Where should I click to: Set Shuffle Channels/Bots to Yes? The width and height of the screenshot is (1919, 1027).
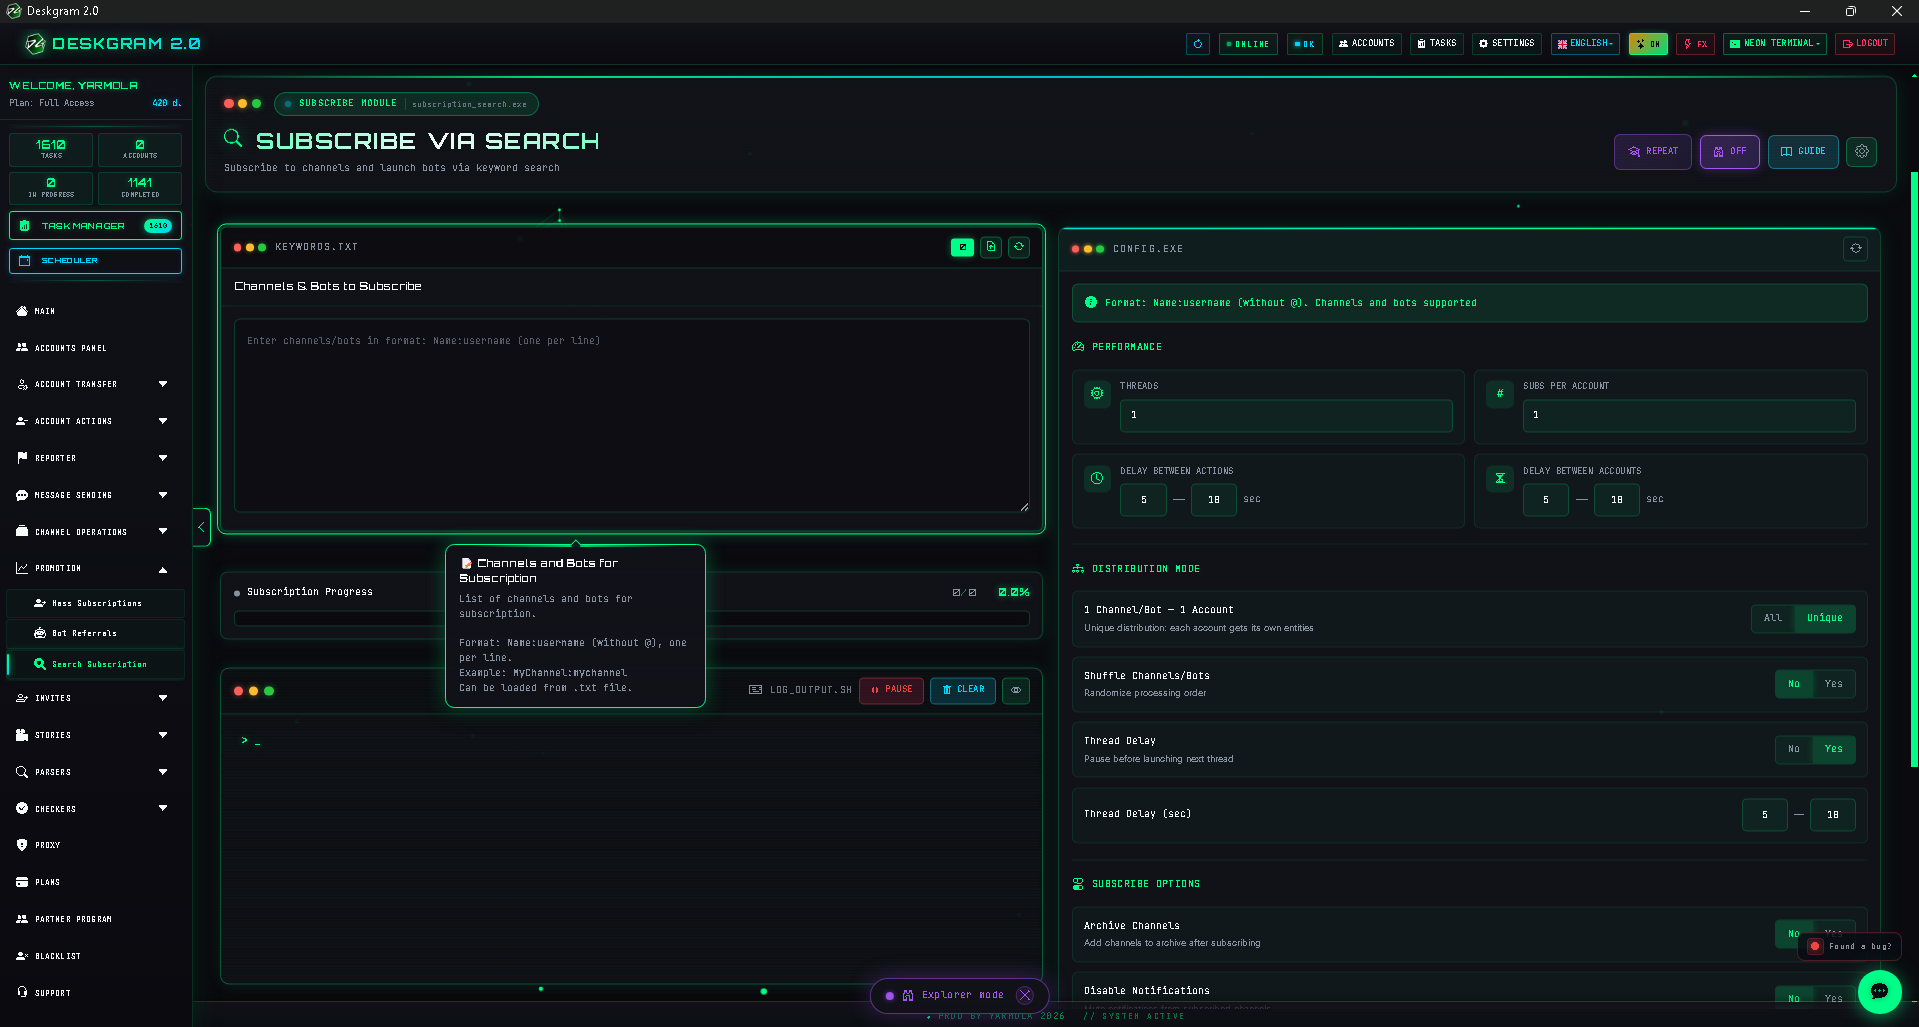click(x=1834, y=684)
